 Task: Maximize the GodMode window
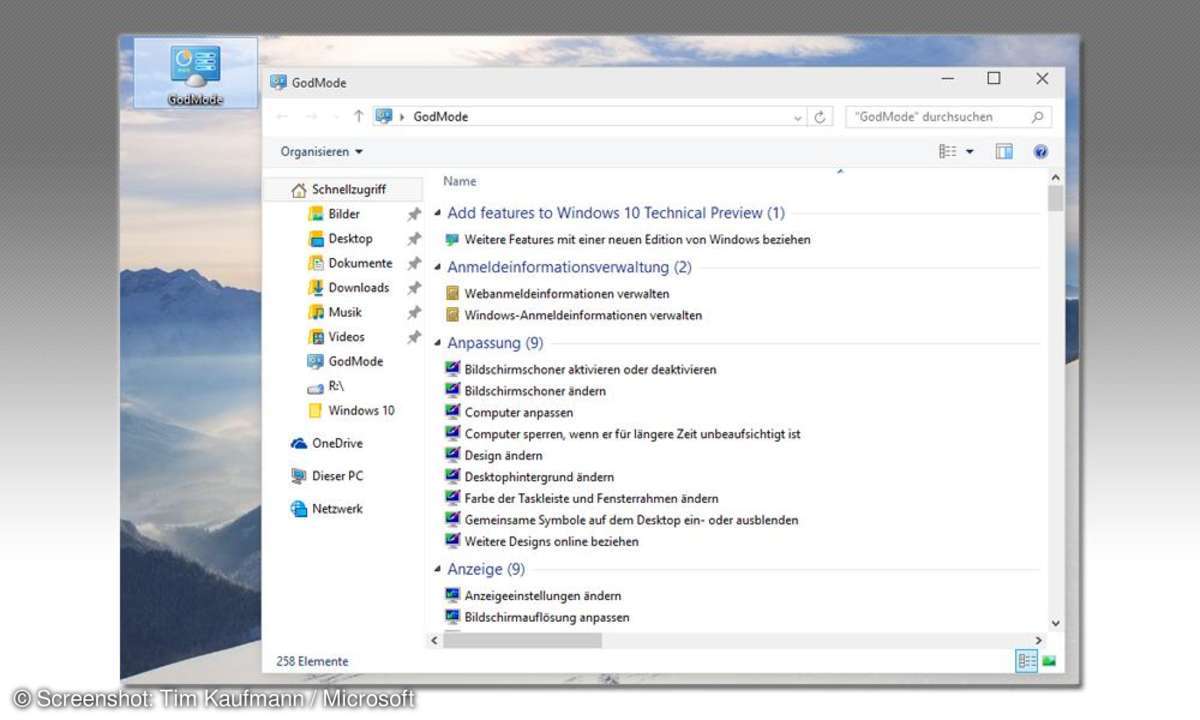coord(993,79)
